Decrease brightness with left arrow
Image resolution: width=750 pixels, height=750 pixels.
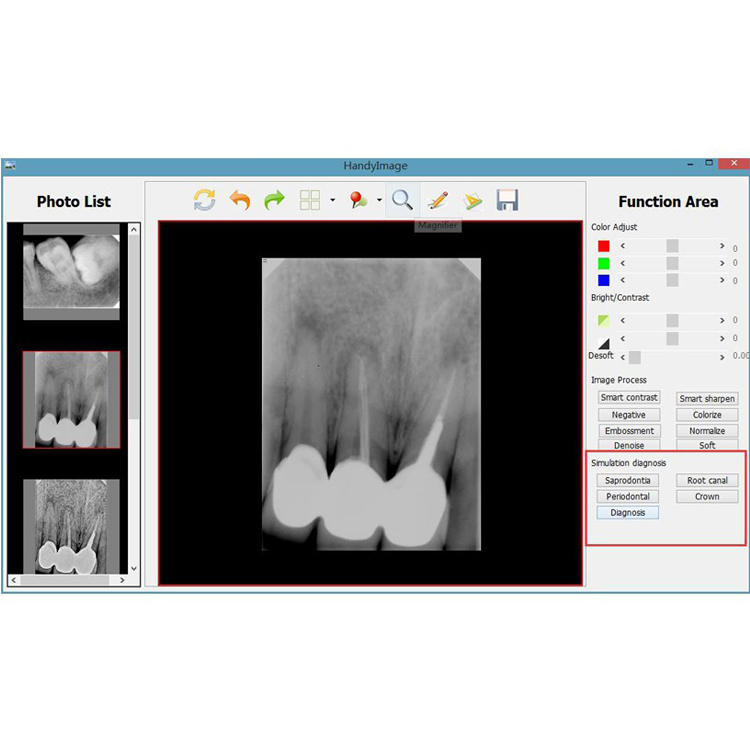click(x=623, y=320)
